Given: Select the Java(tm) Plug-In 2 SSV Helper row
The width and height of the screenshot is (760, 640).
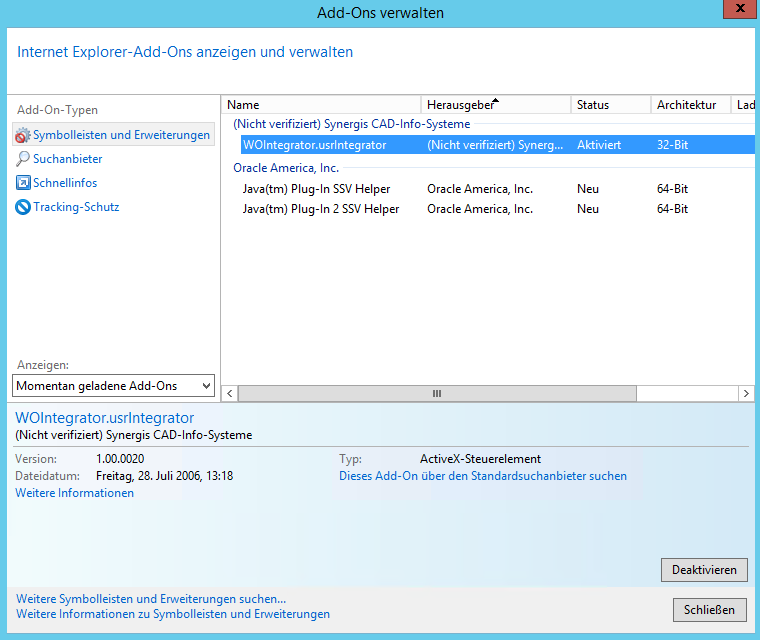Looking at the screenshot, I should click(498, 209).
